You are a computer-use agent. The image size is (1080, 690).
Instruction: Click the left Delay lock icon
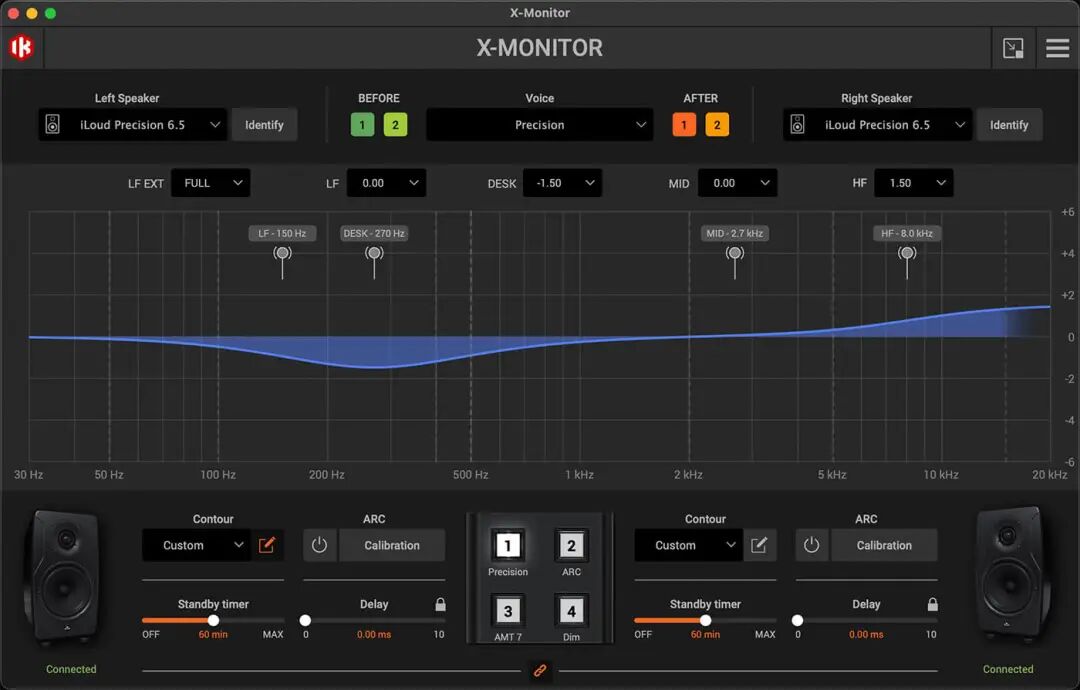(440, 605)
